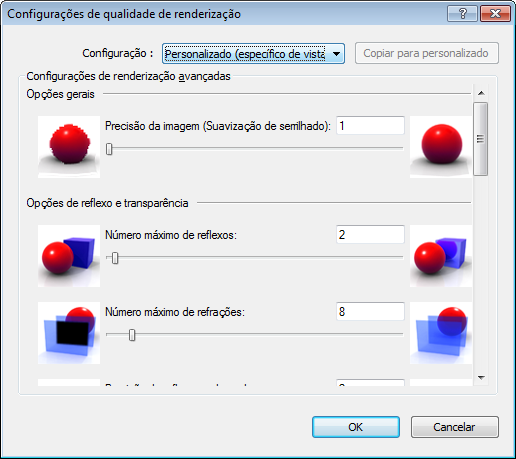Screen dimensions: 516x459
Task: Open the Configuração dropdown list
Action: pos(253,53)
